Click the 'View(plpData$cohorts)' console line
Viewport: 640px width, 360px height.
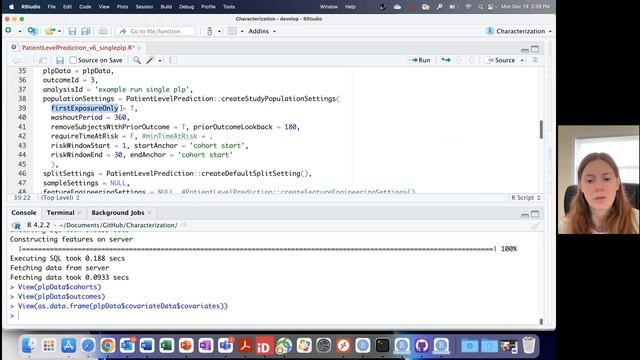(x=60, y=287)
